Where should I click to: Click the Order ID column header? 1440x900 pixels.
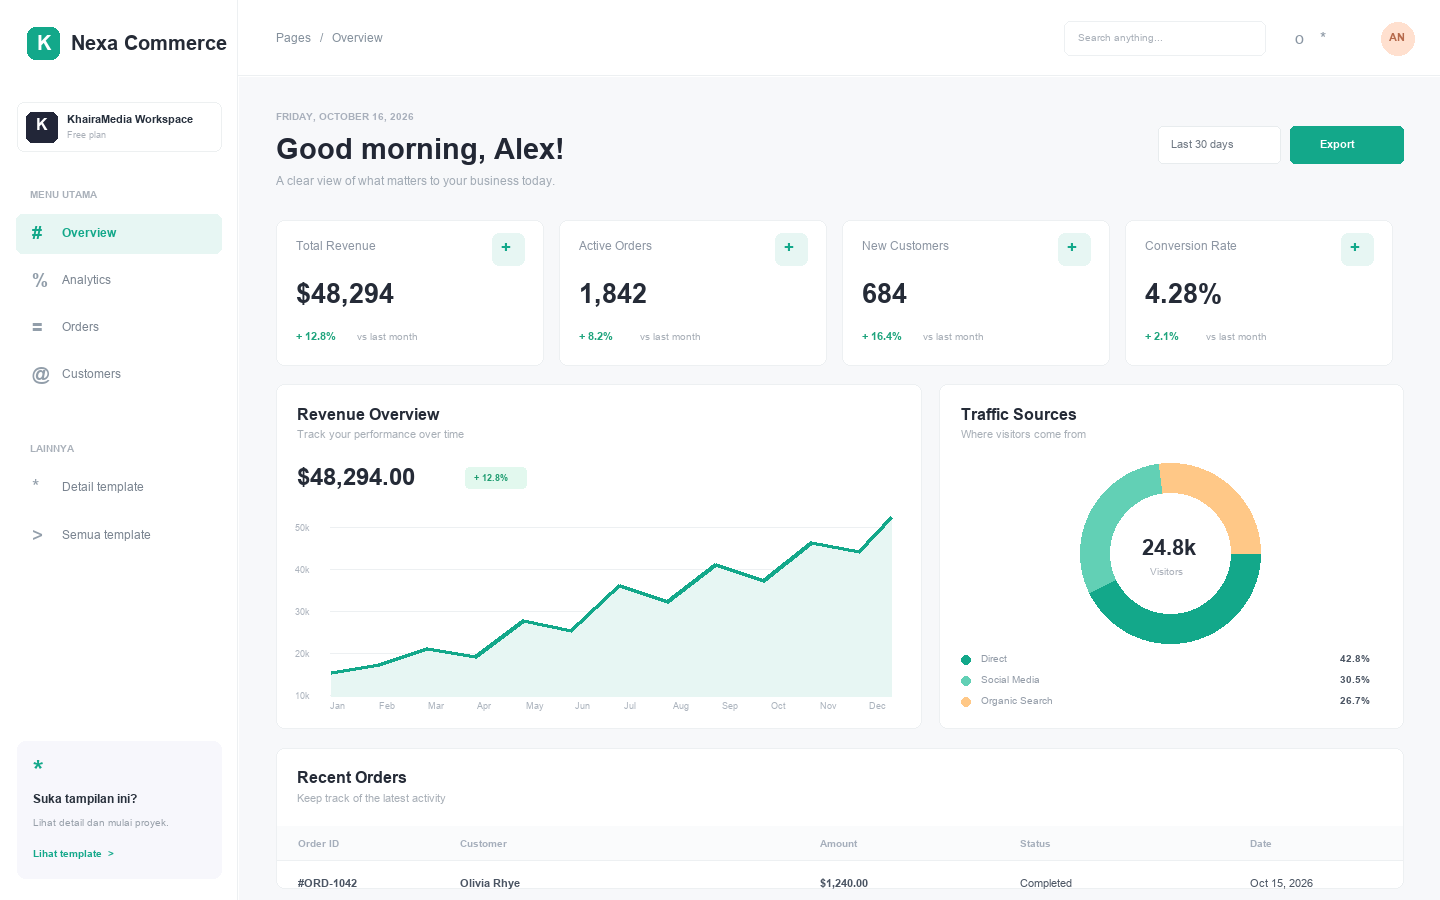[318, 844]
